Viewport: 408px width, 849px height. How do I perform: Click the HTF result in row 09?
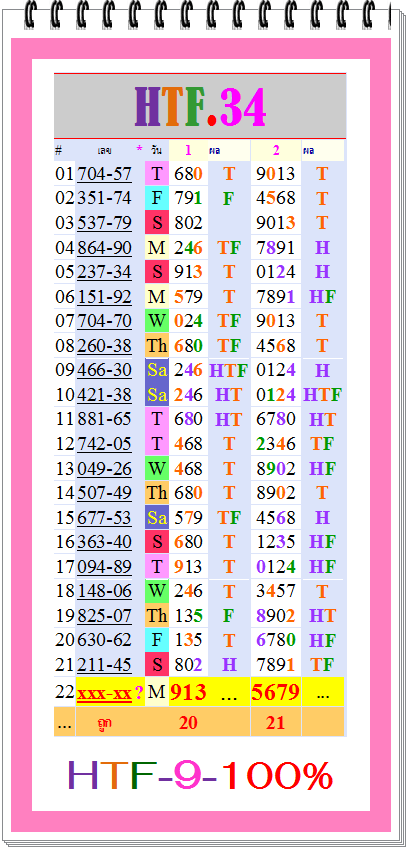(228, 371)
